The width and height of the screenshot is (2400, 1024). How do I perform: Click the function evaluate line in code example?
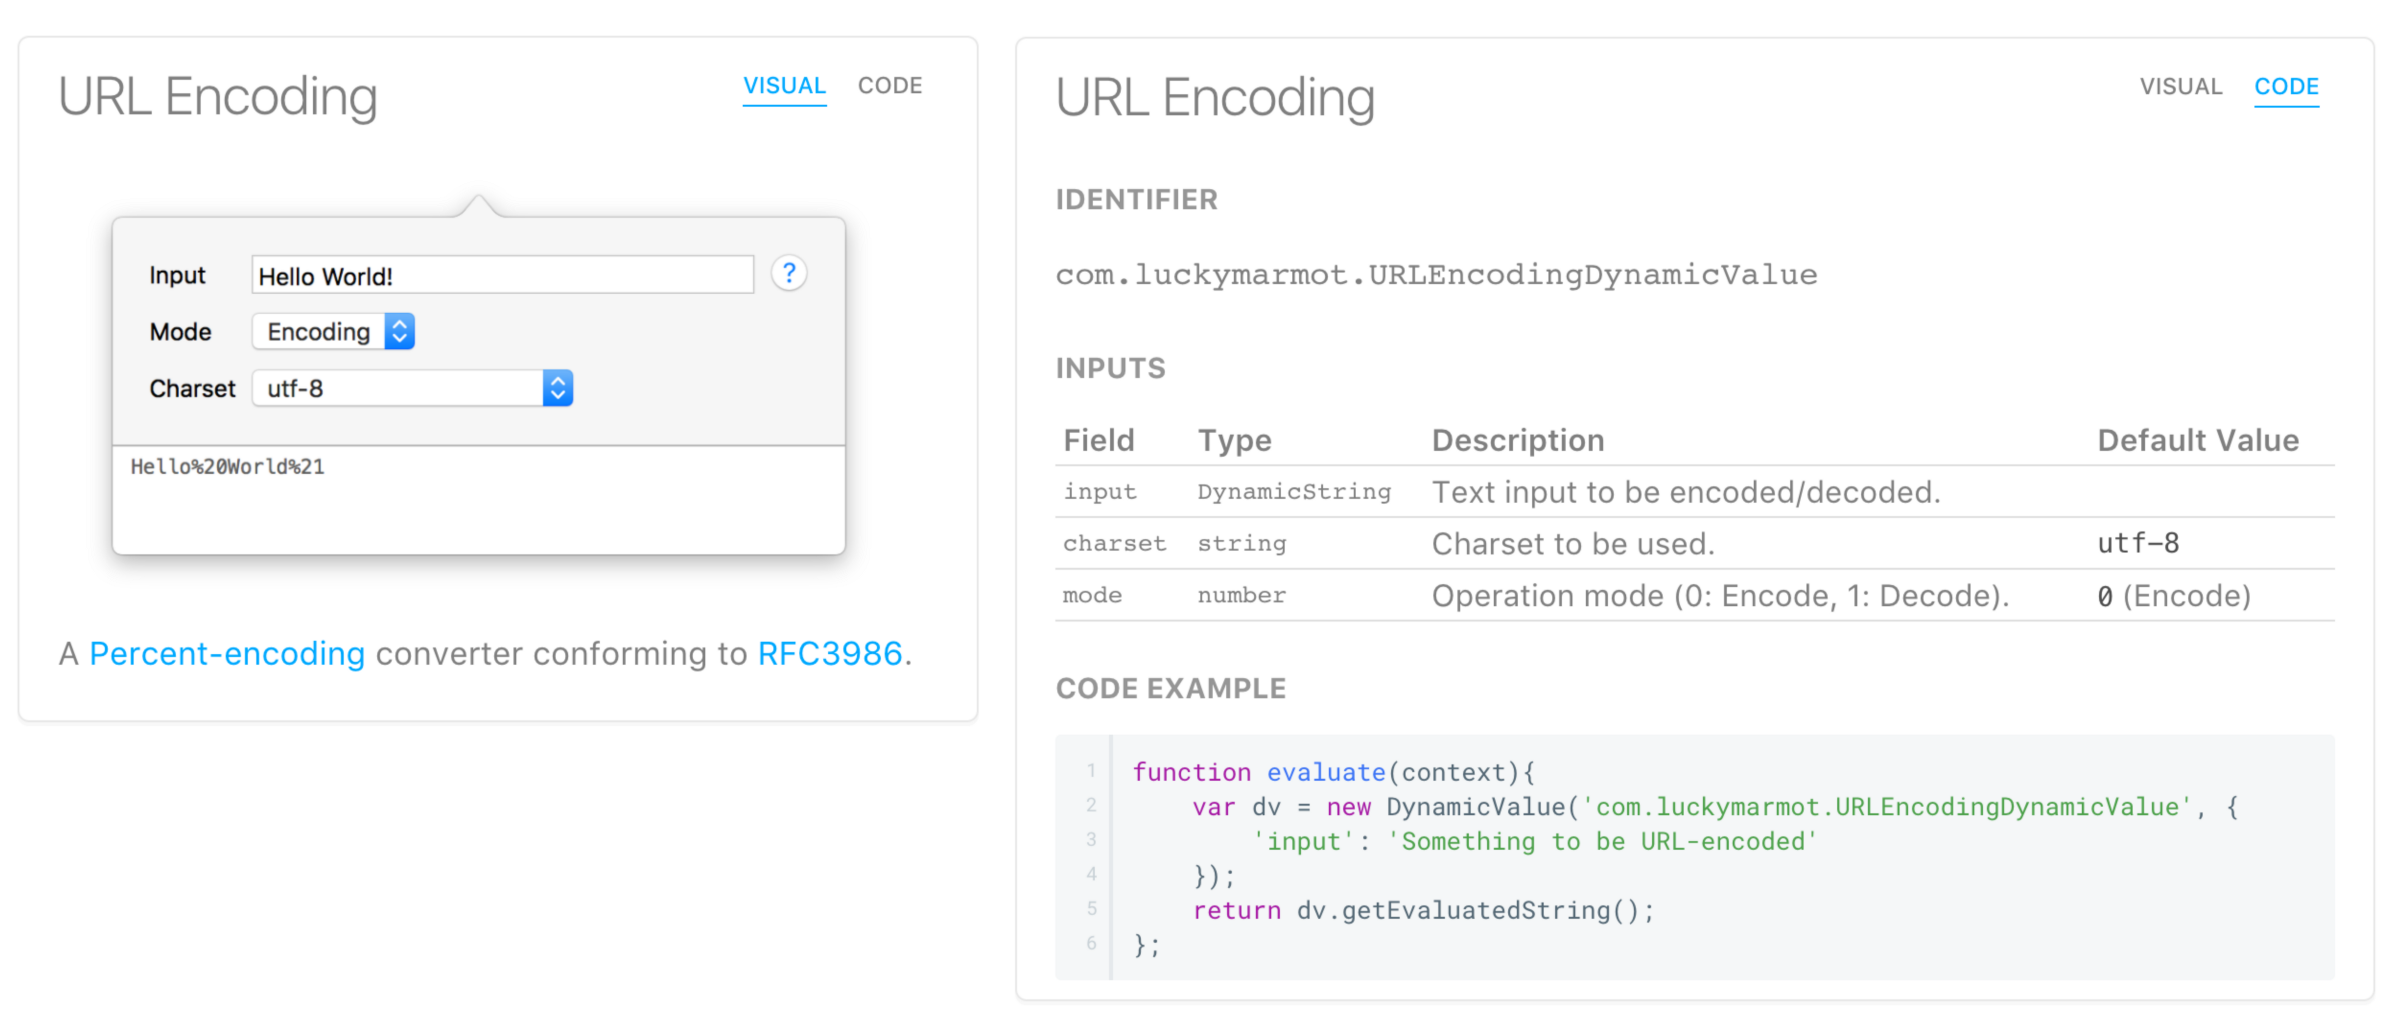point(1333,772)
